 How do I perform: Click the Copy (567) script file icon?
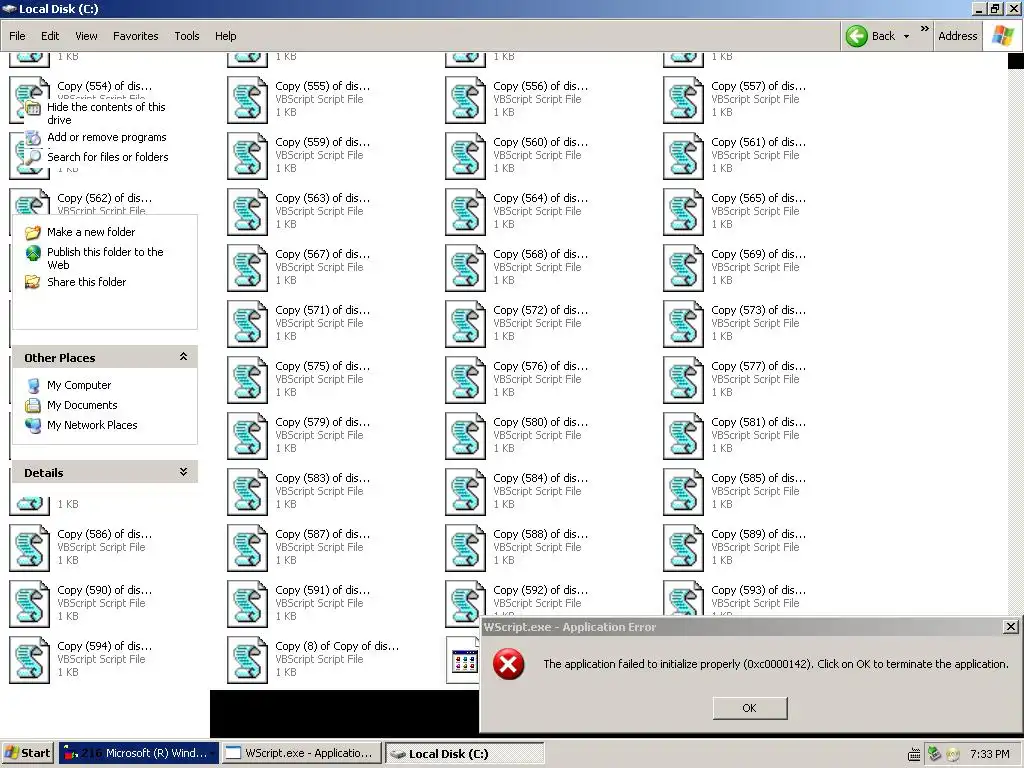tap(248, 268)
